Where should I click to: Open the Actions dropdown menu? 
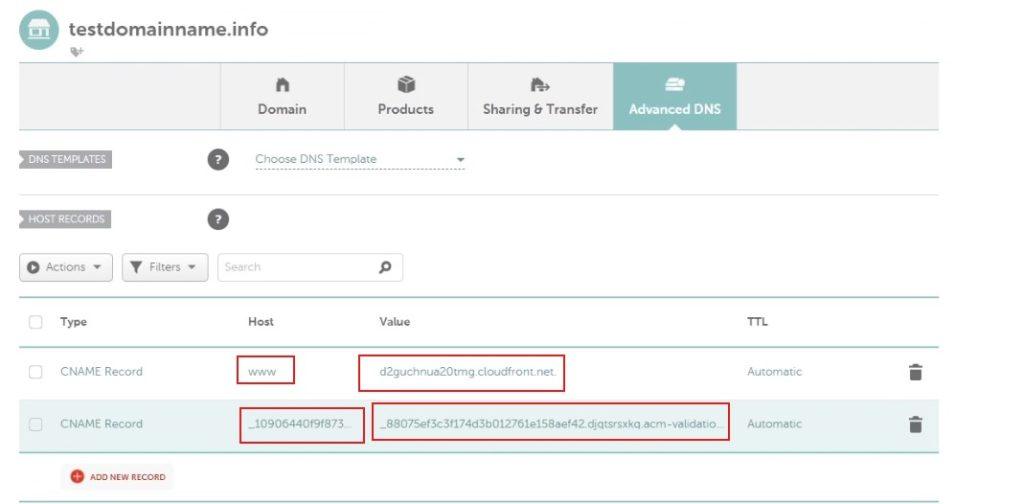click(66, 268)
